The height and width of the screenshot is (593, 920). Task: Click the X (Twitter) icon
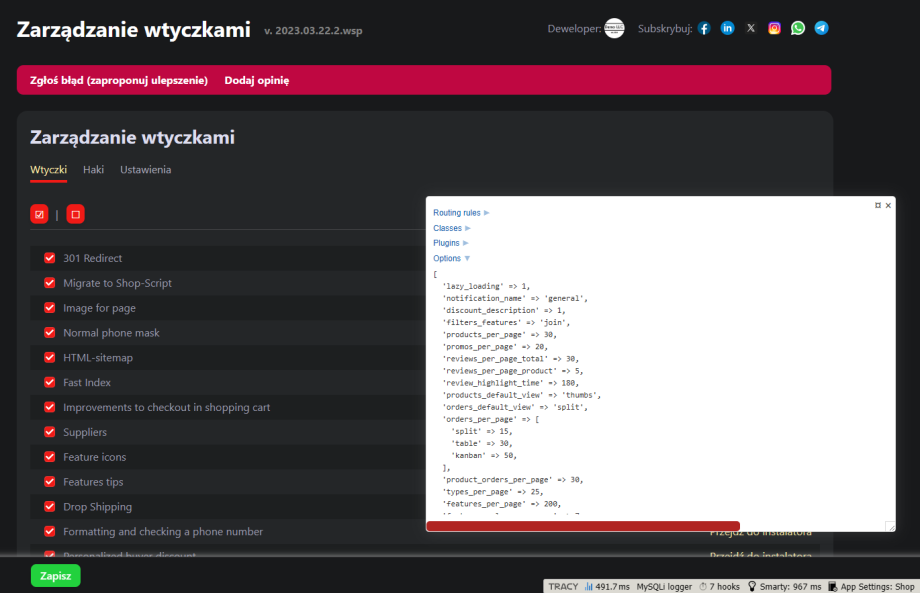tap(751, 28)
